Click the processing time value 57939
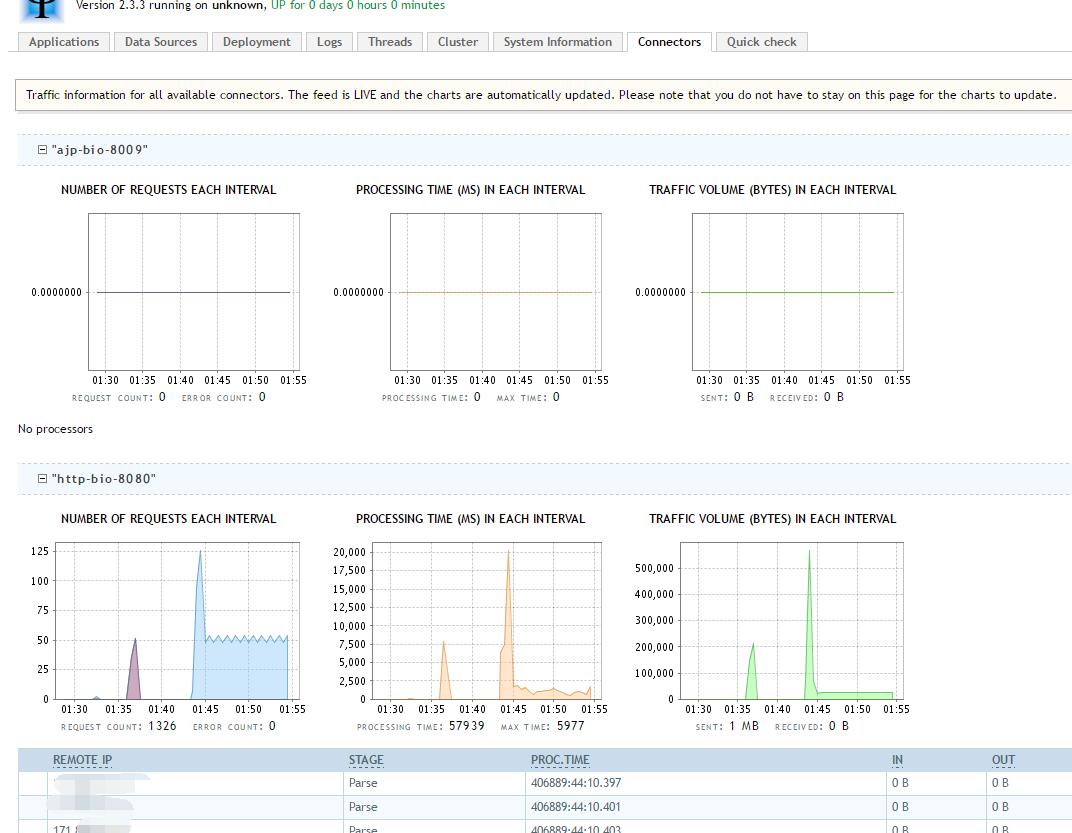The width and height of the screenshot is (1072, 833). tap(466, 726)
